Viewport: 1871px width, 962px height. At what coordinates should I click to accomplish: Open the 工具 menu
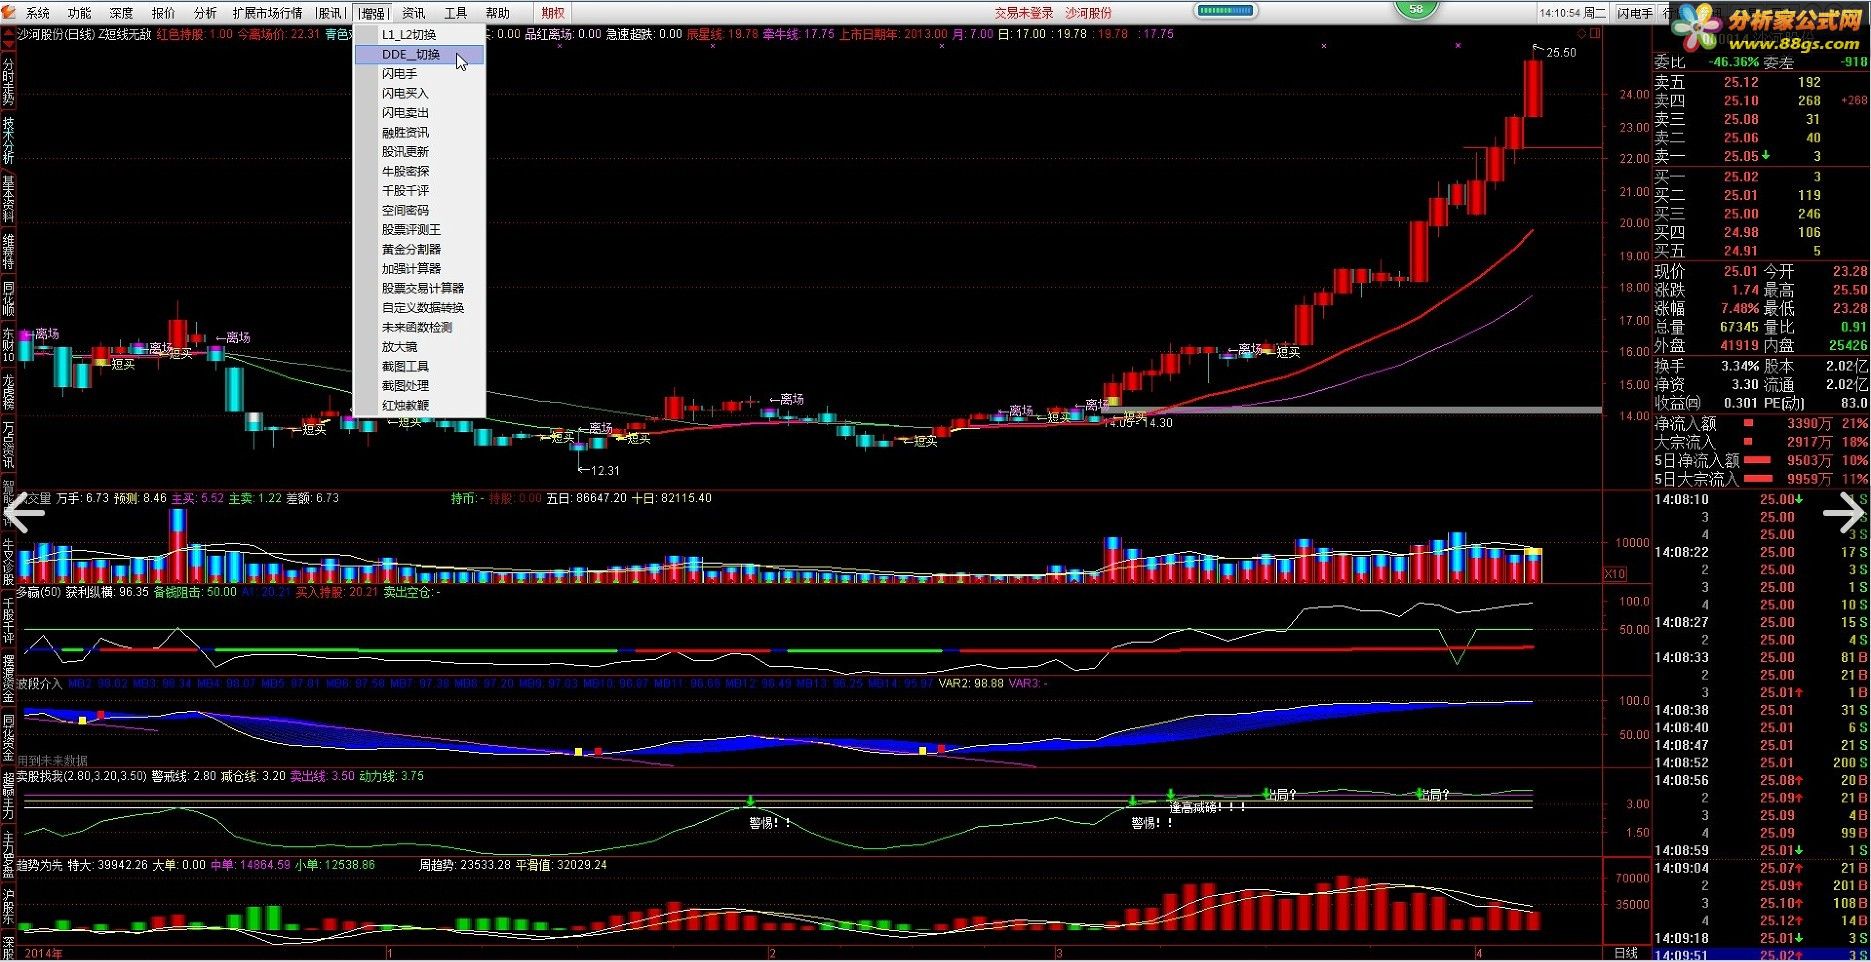tap(455, 13)
